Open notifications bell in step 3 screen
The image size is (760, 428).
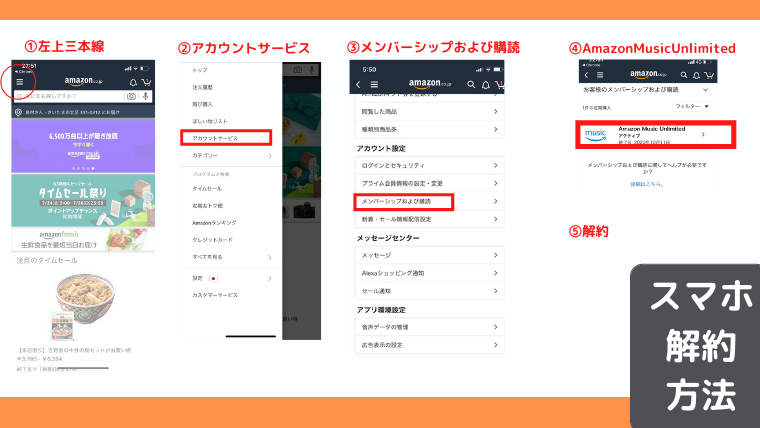coord(486,85)
